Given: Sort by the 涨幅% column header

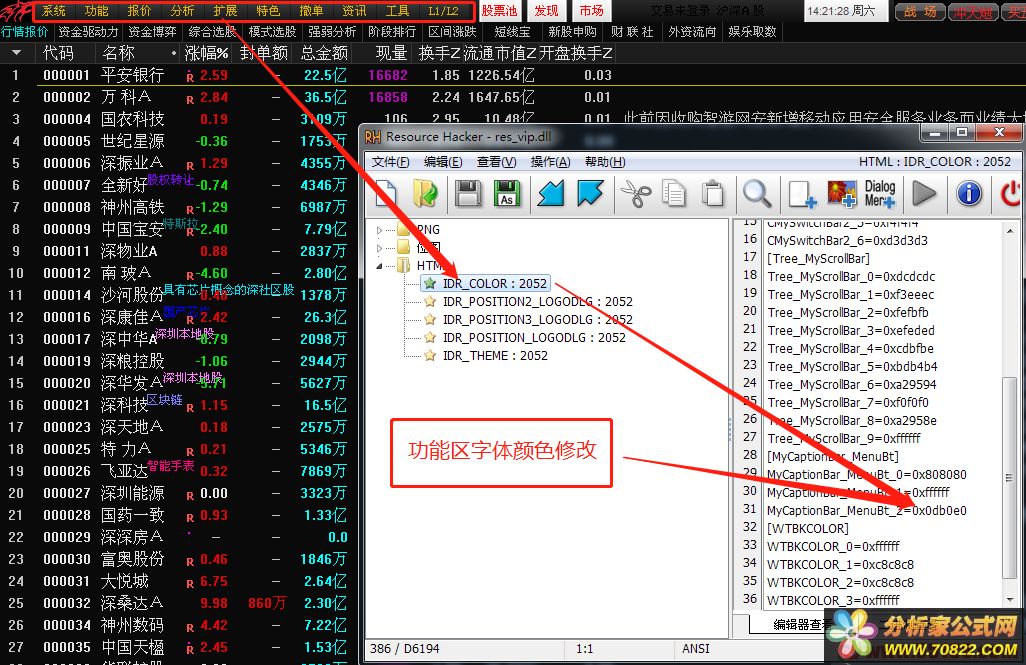Looking at the screenshot, I should [207, 53].
